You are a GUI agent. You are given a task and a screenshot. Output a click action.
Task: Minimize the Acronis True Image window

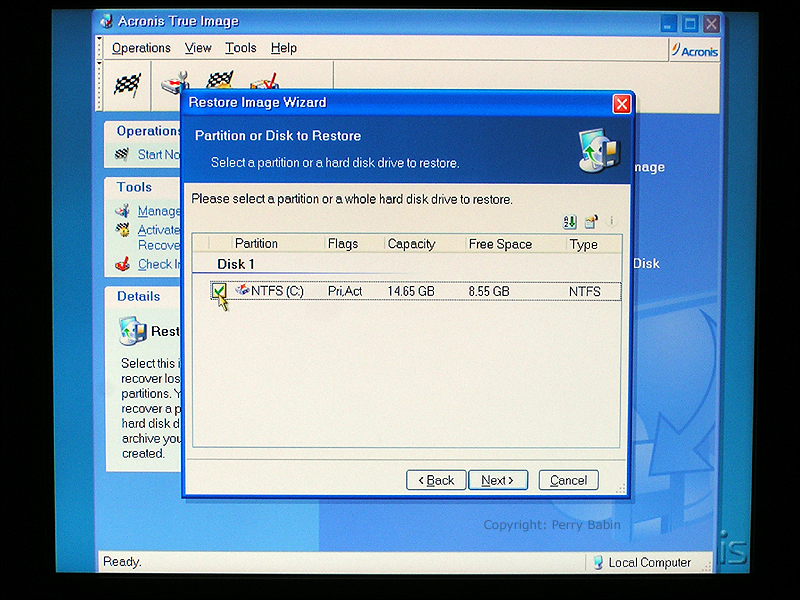pos(668,24)
